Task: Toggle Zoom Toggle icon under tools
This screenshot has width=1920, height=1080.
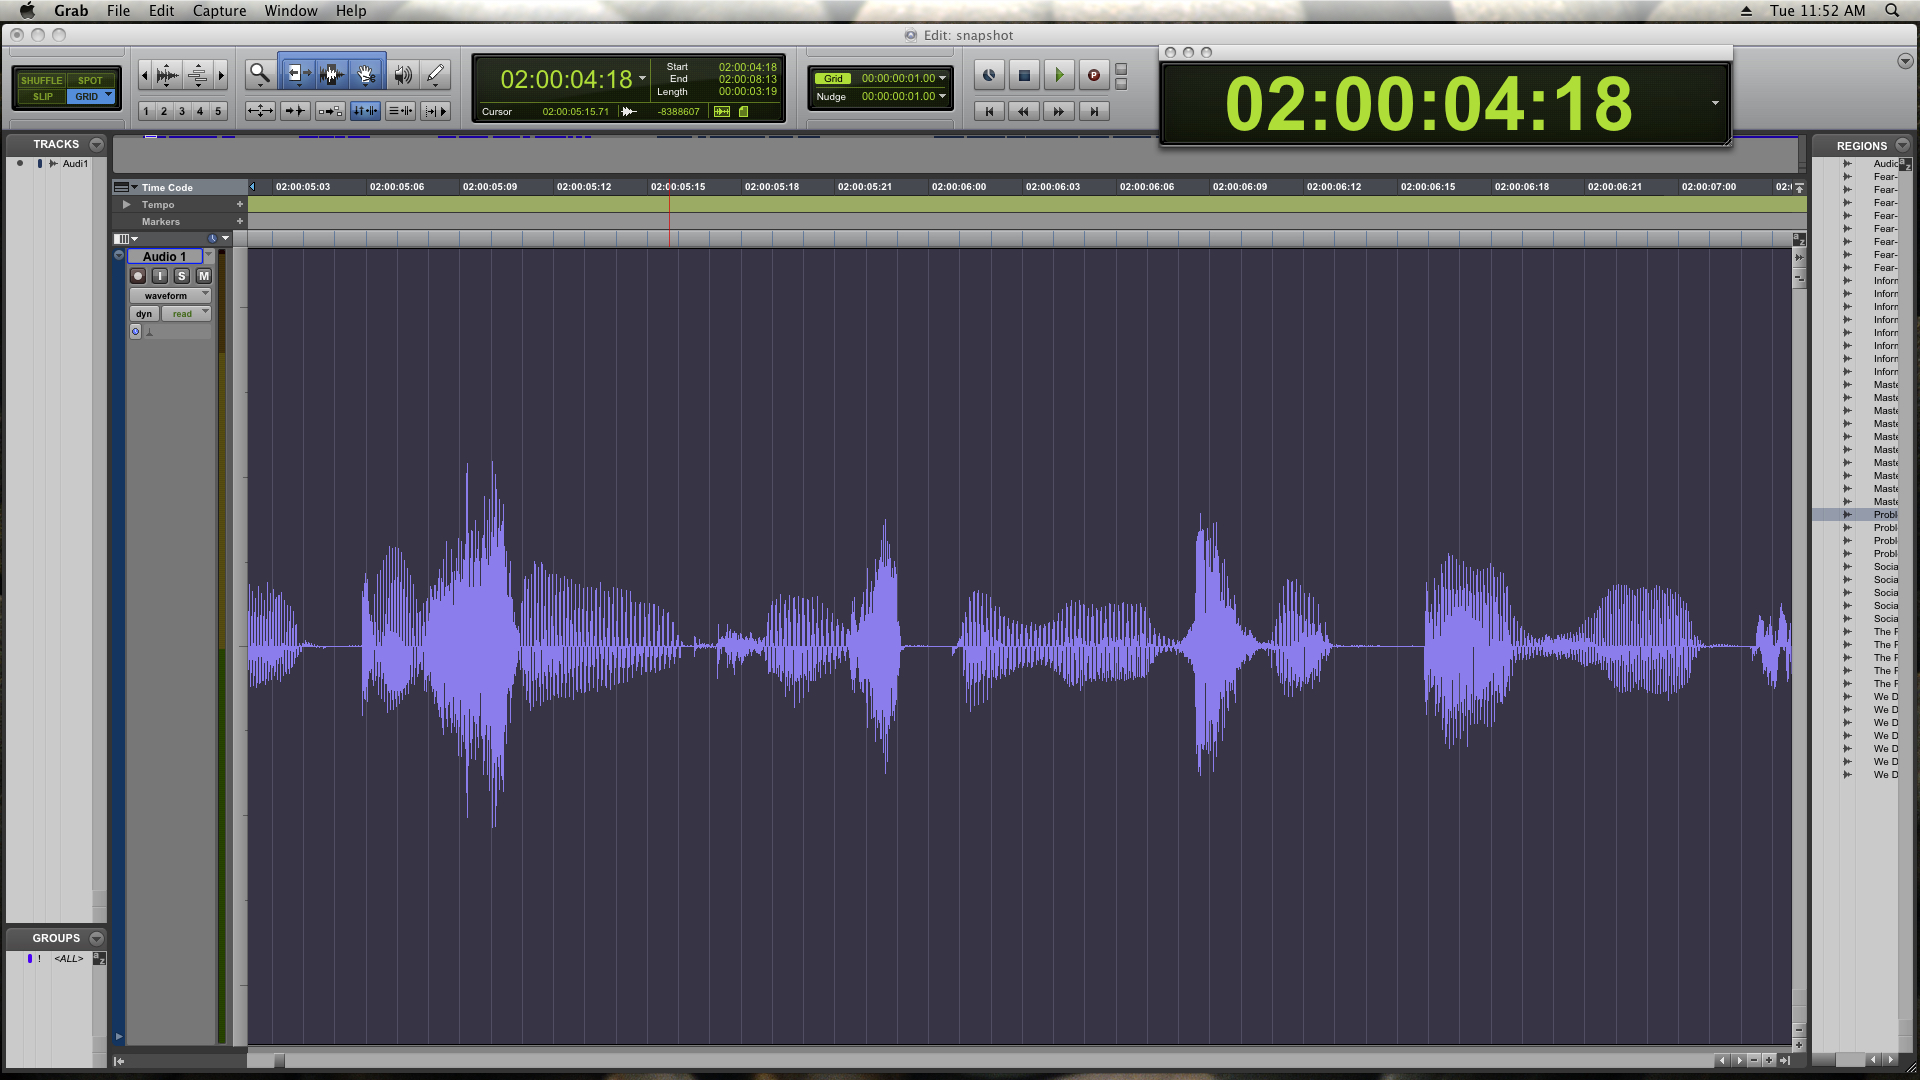Action: [260, 111]
